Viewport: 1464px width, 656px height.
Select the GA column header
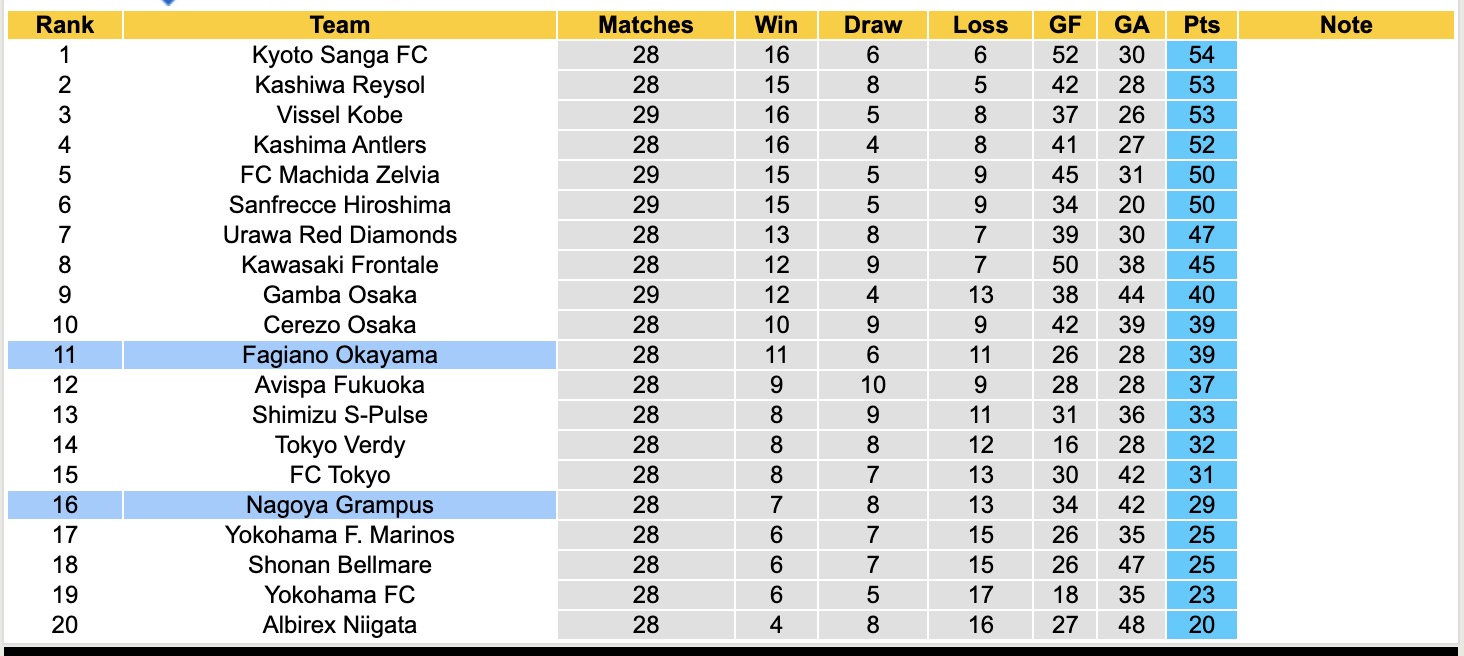(1131, 25)
